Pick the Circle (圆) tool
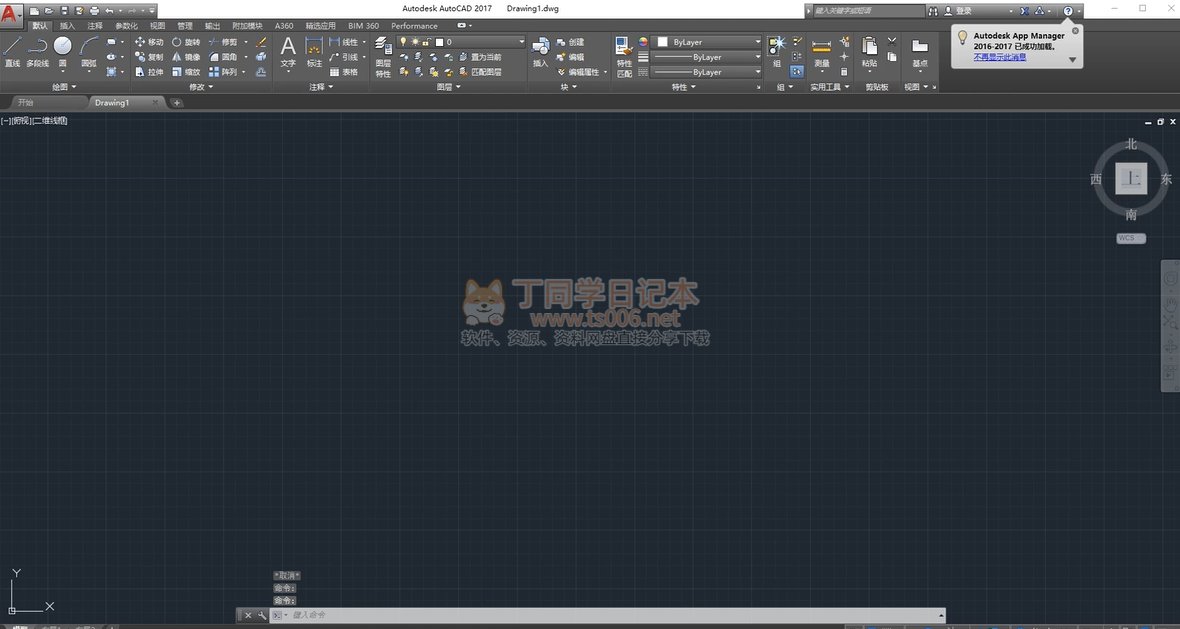1180x629 pixels. tap(62, 50)
